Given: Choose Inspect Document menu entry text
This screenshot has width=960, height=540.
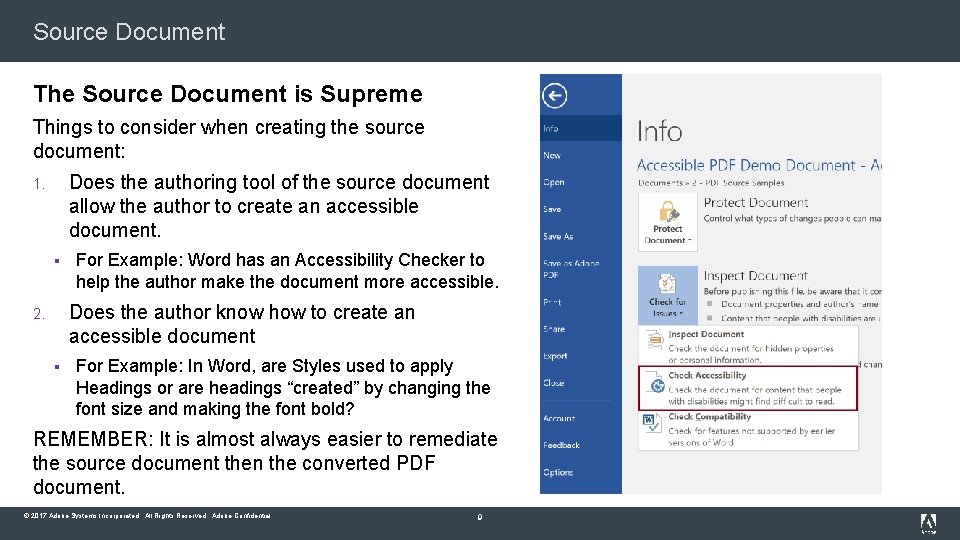Looking at the screenshot, I should tap(706, 334).
